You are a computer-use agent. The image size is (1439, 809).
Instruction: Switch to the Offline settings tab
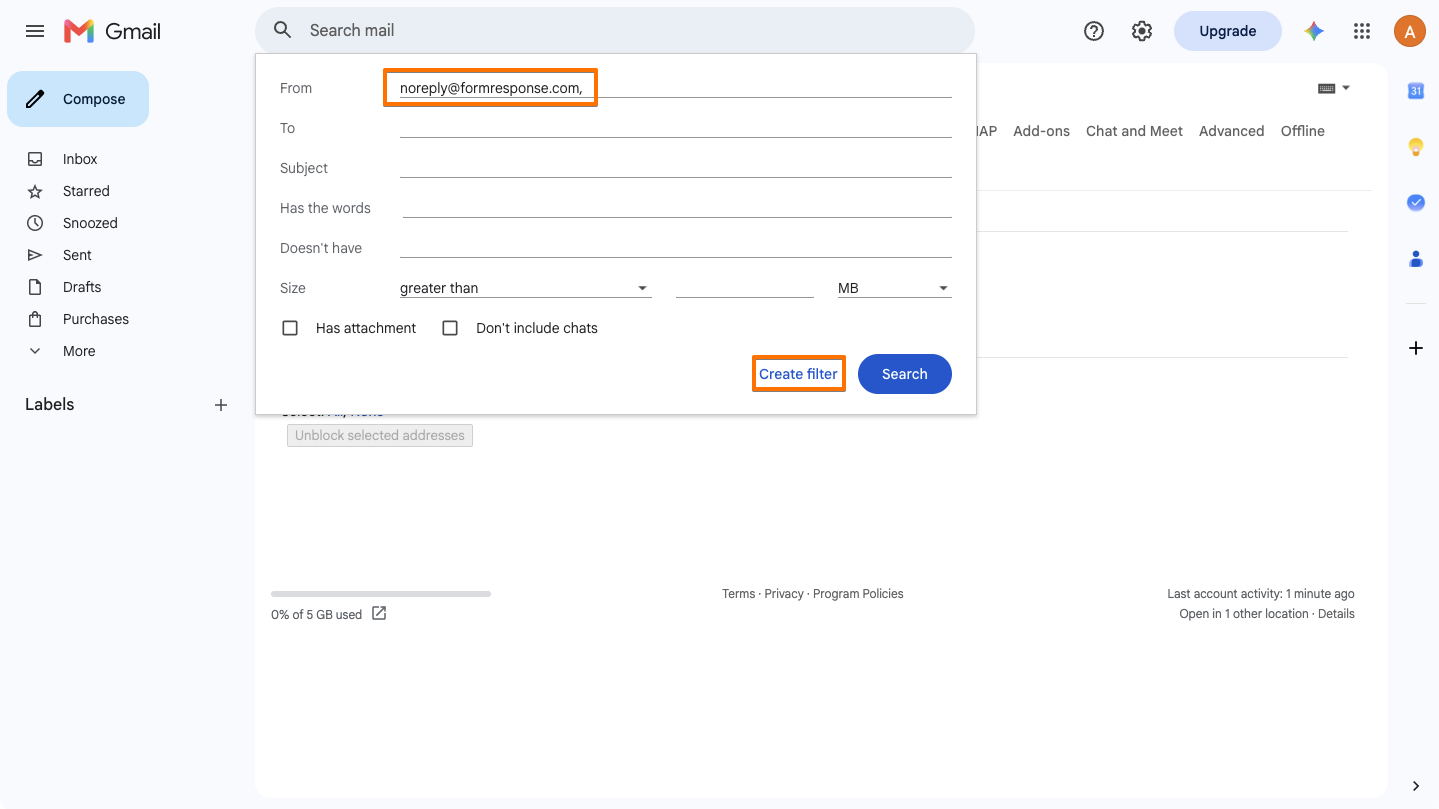[1302, 131]
